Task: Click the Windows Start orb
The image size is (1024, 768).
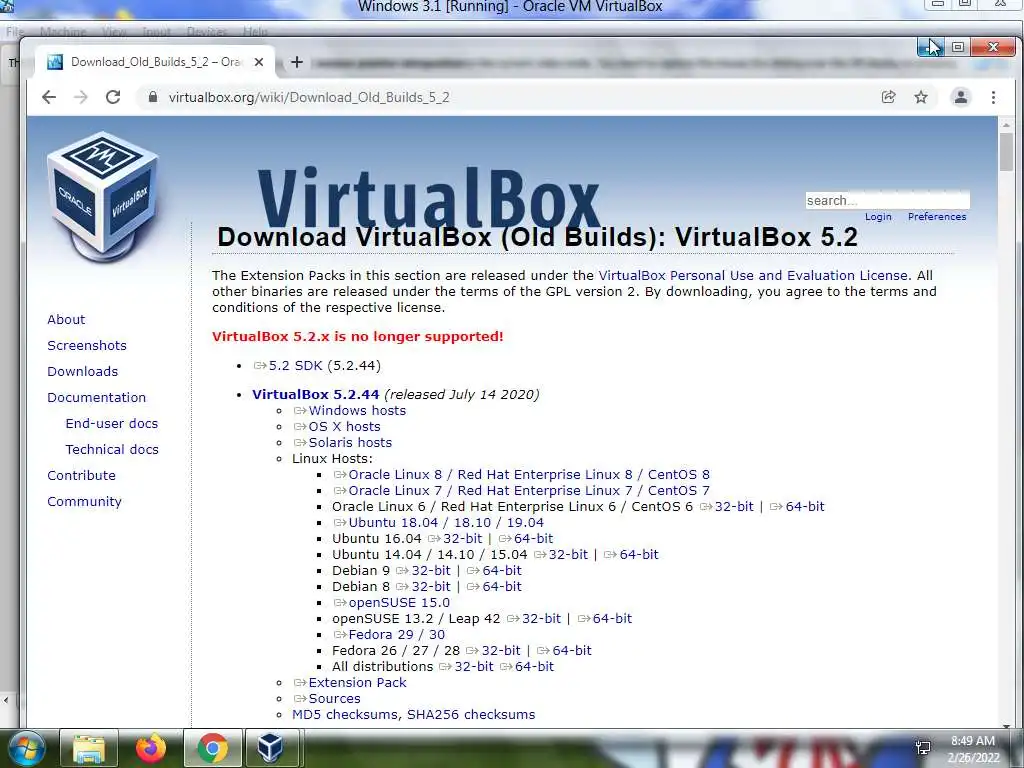Action: [x=26, y=748]
